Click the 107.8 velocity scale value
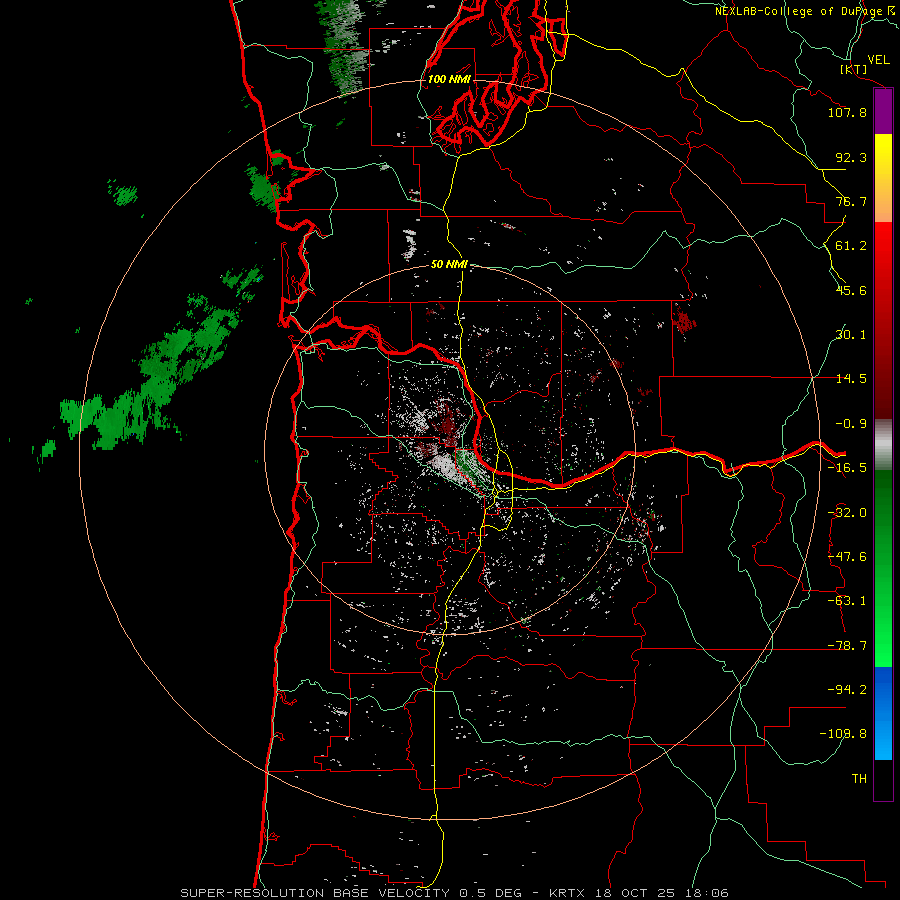Screen dimensions: 900x900 click(847, 112)
